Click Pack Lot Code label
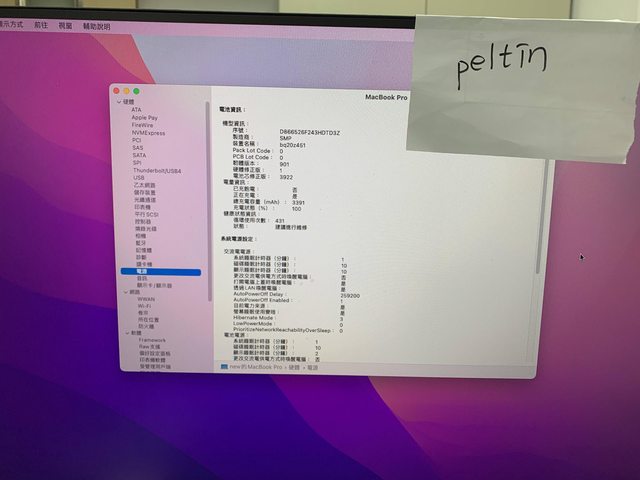Viewport: 640px width, 480px height. tap(251, 151)
